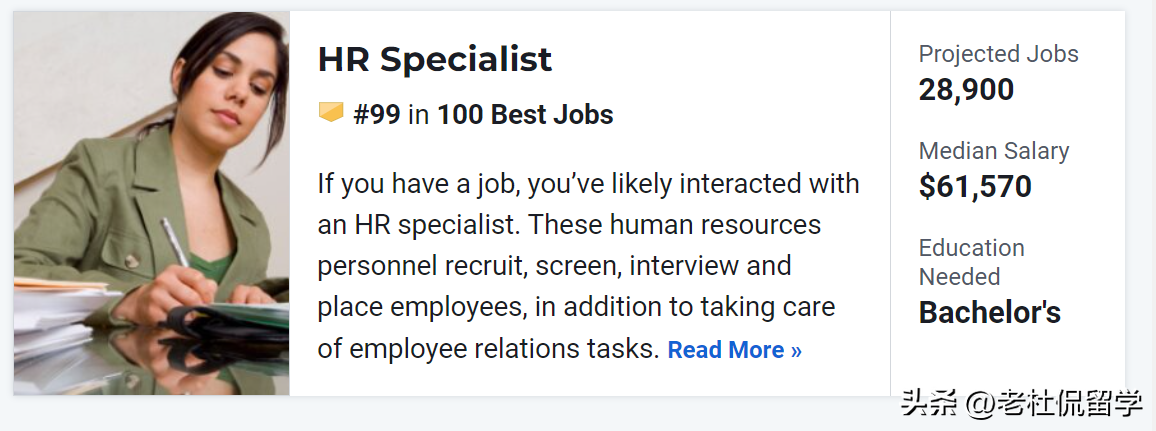Select the Median Salary label
The width and height of the screenshot is (1156, 431).
(x=993, y=151)
